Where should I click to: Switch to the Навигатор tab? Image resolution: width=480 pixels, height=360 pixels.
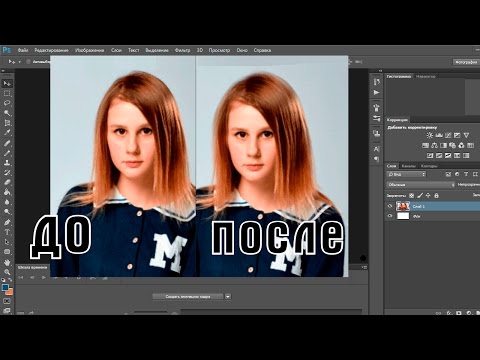pos(426,76)
